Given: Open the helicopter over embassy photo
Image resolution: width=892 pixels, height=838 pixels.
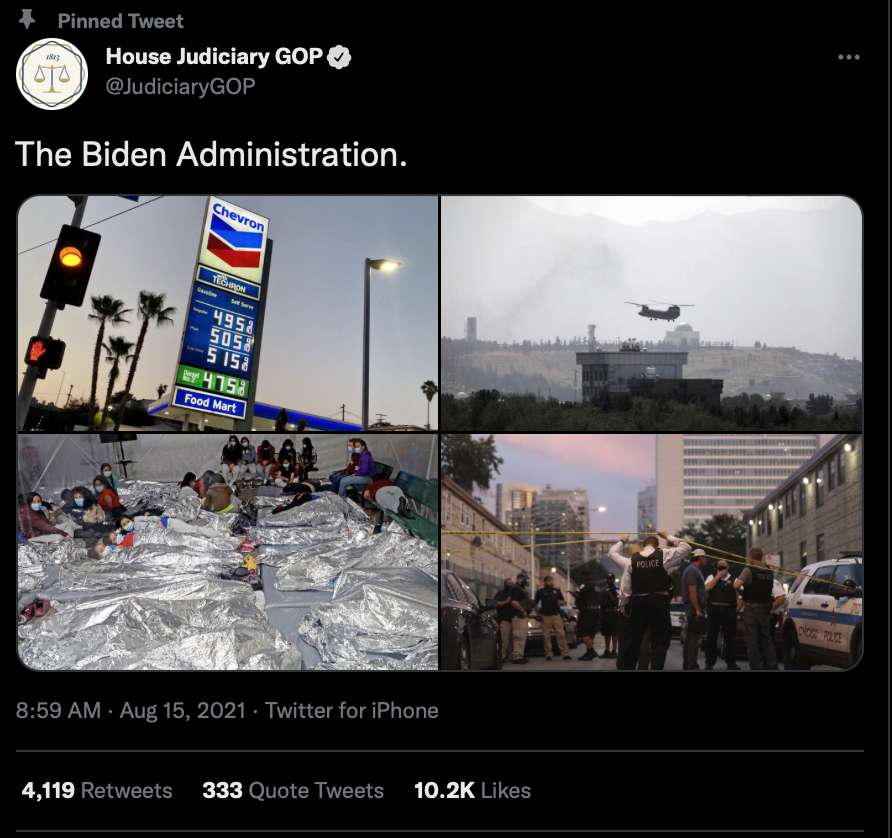Looking at the screenshot, I should point(652,313).
